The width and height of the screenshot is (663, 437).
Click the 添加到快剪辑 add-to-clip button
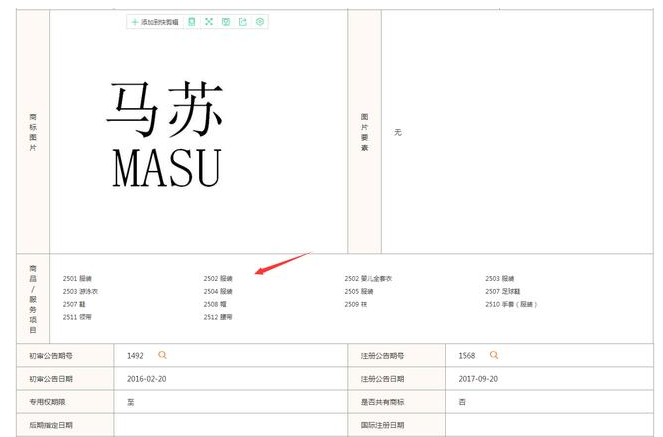pos(155,22)
